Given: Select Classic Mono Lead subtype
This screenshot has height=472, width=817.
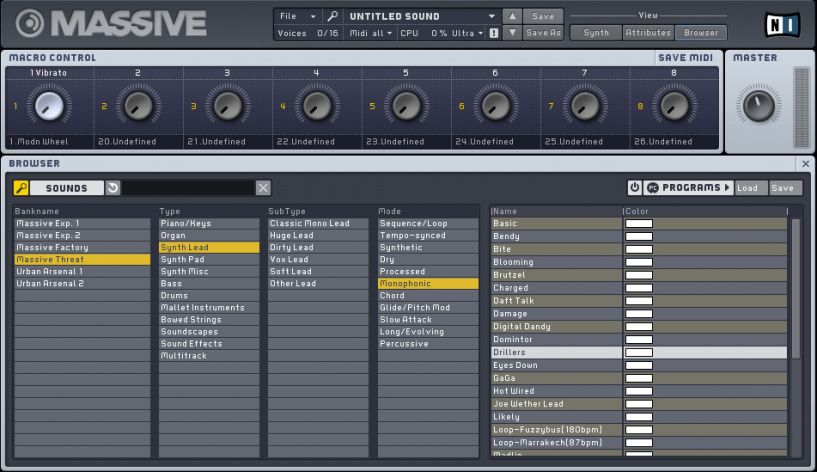Looking at the screenshot, I should point(318,223).
